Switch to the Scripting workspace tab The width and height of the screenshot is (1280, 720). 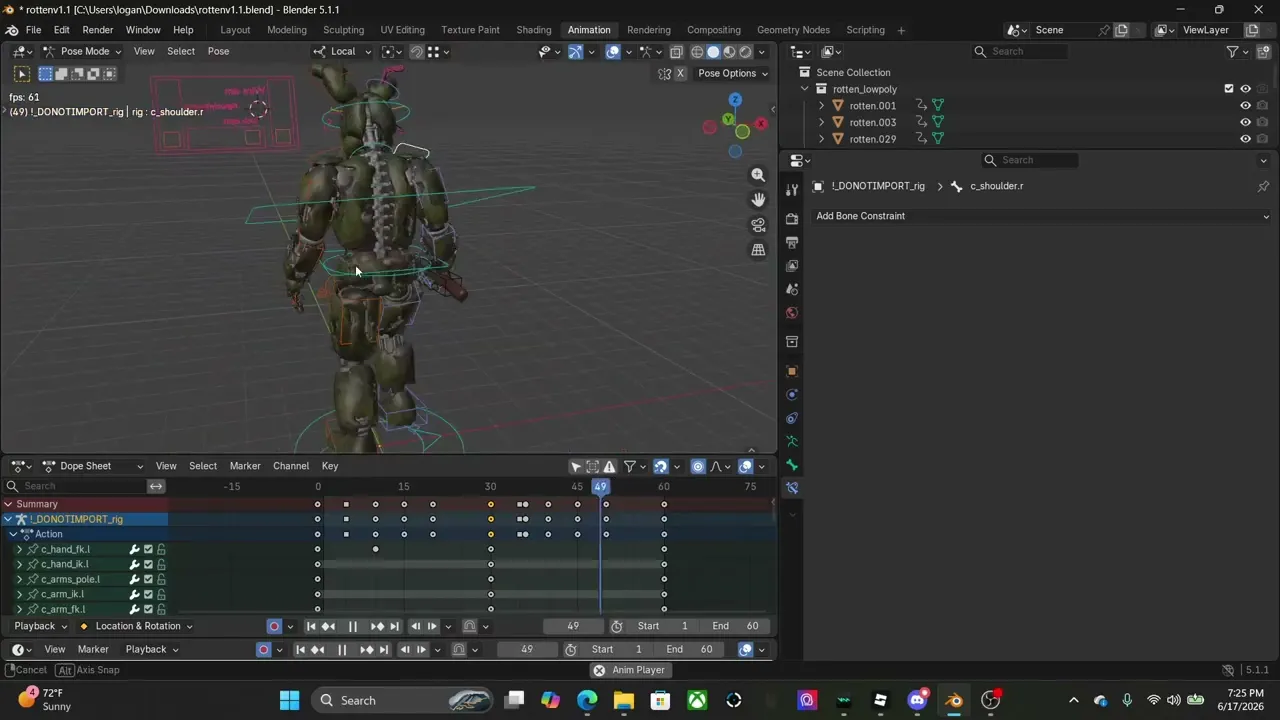[x=865, y=30]
